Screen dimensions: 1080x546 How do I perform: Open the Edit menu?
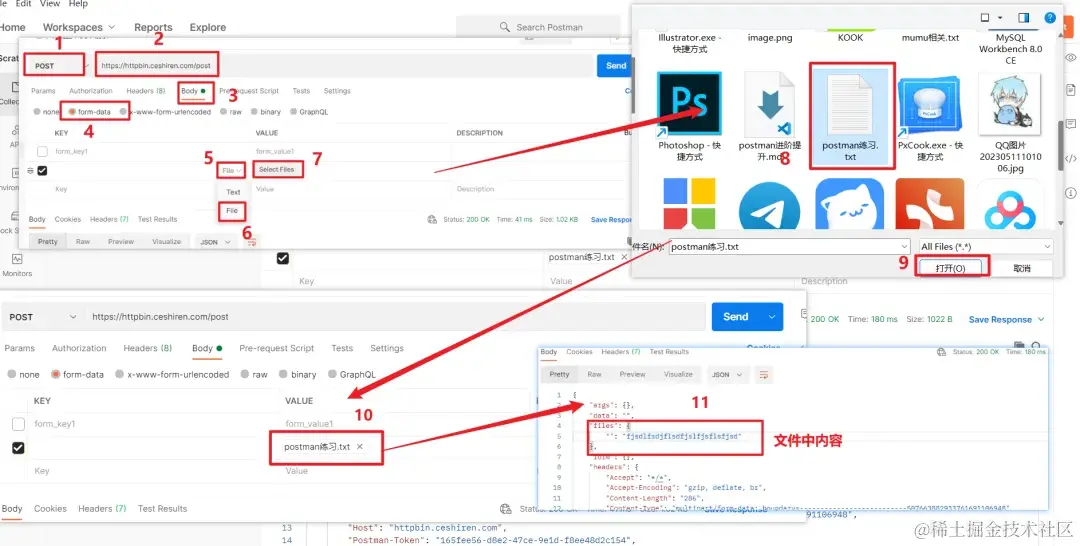tap(23, 3)
